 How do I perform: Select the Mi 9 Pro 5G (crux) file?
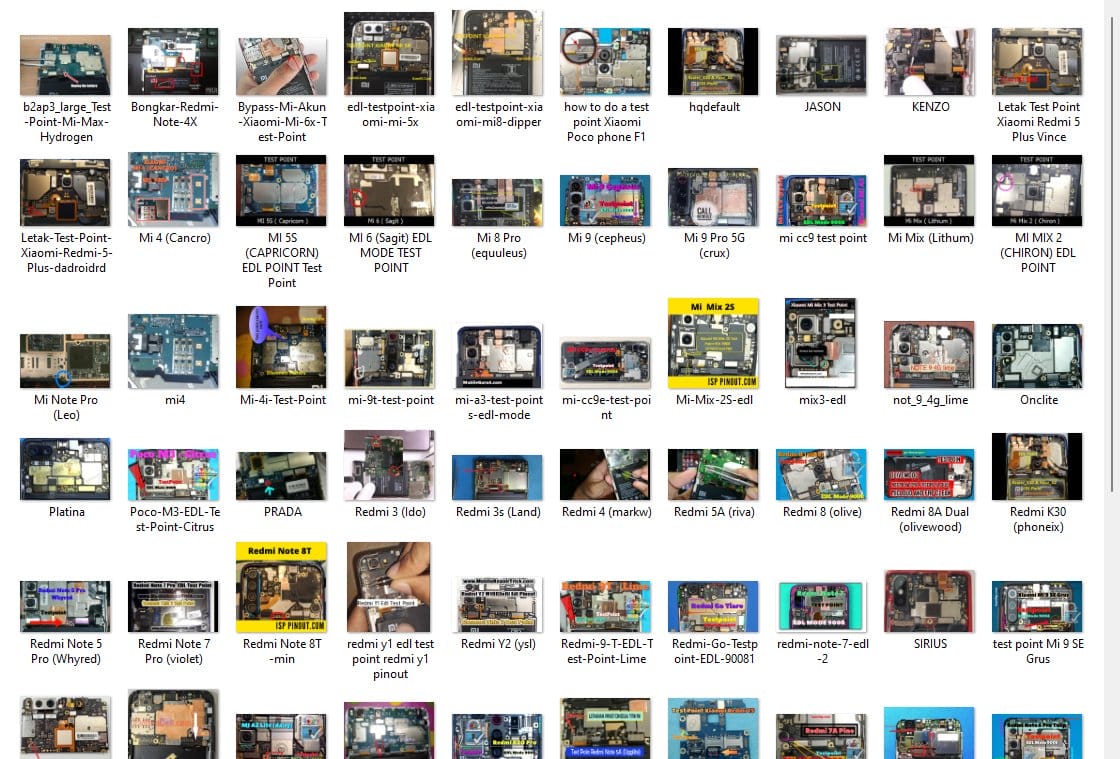(713, 196)
